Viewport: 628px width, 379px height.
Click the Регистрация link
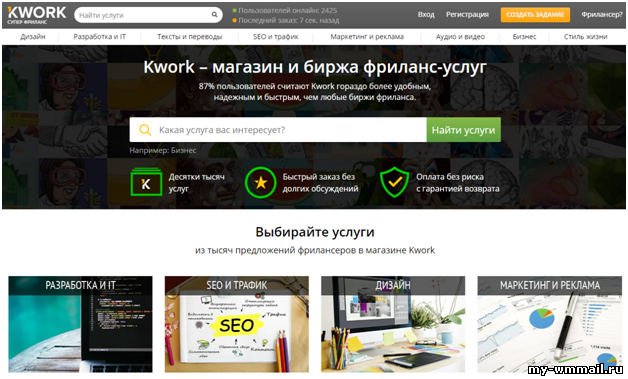click(467, 14)
